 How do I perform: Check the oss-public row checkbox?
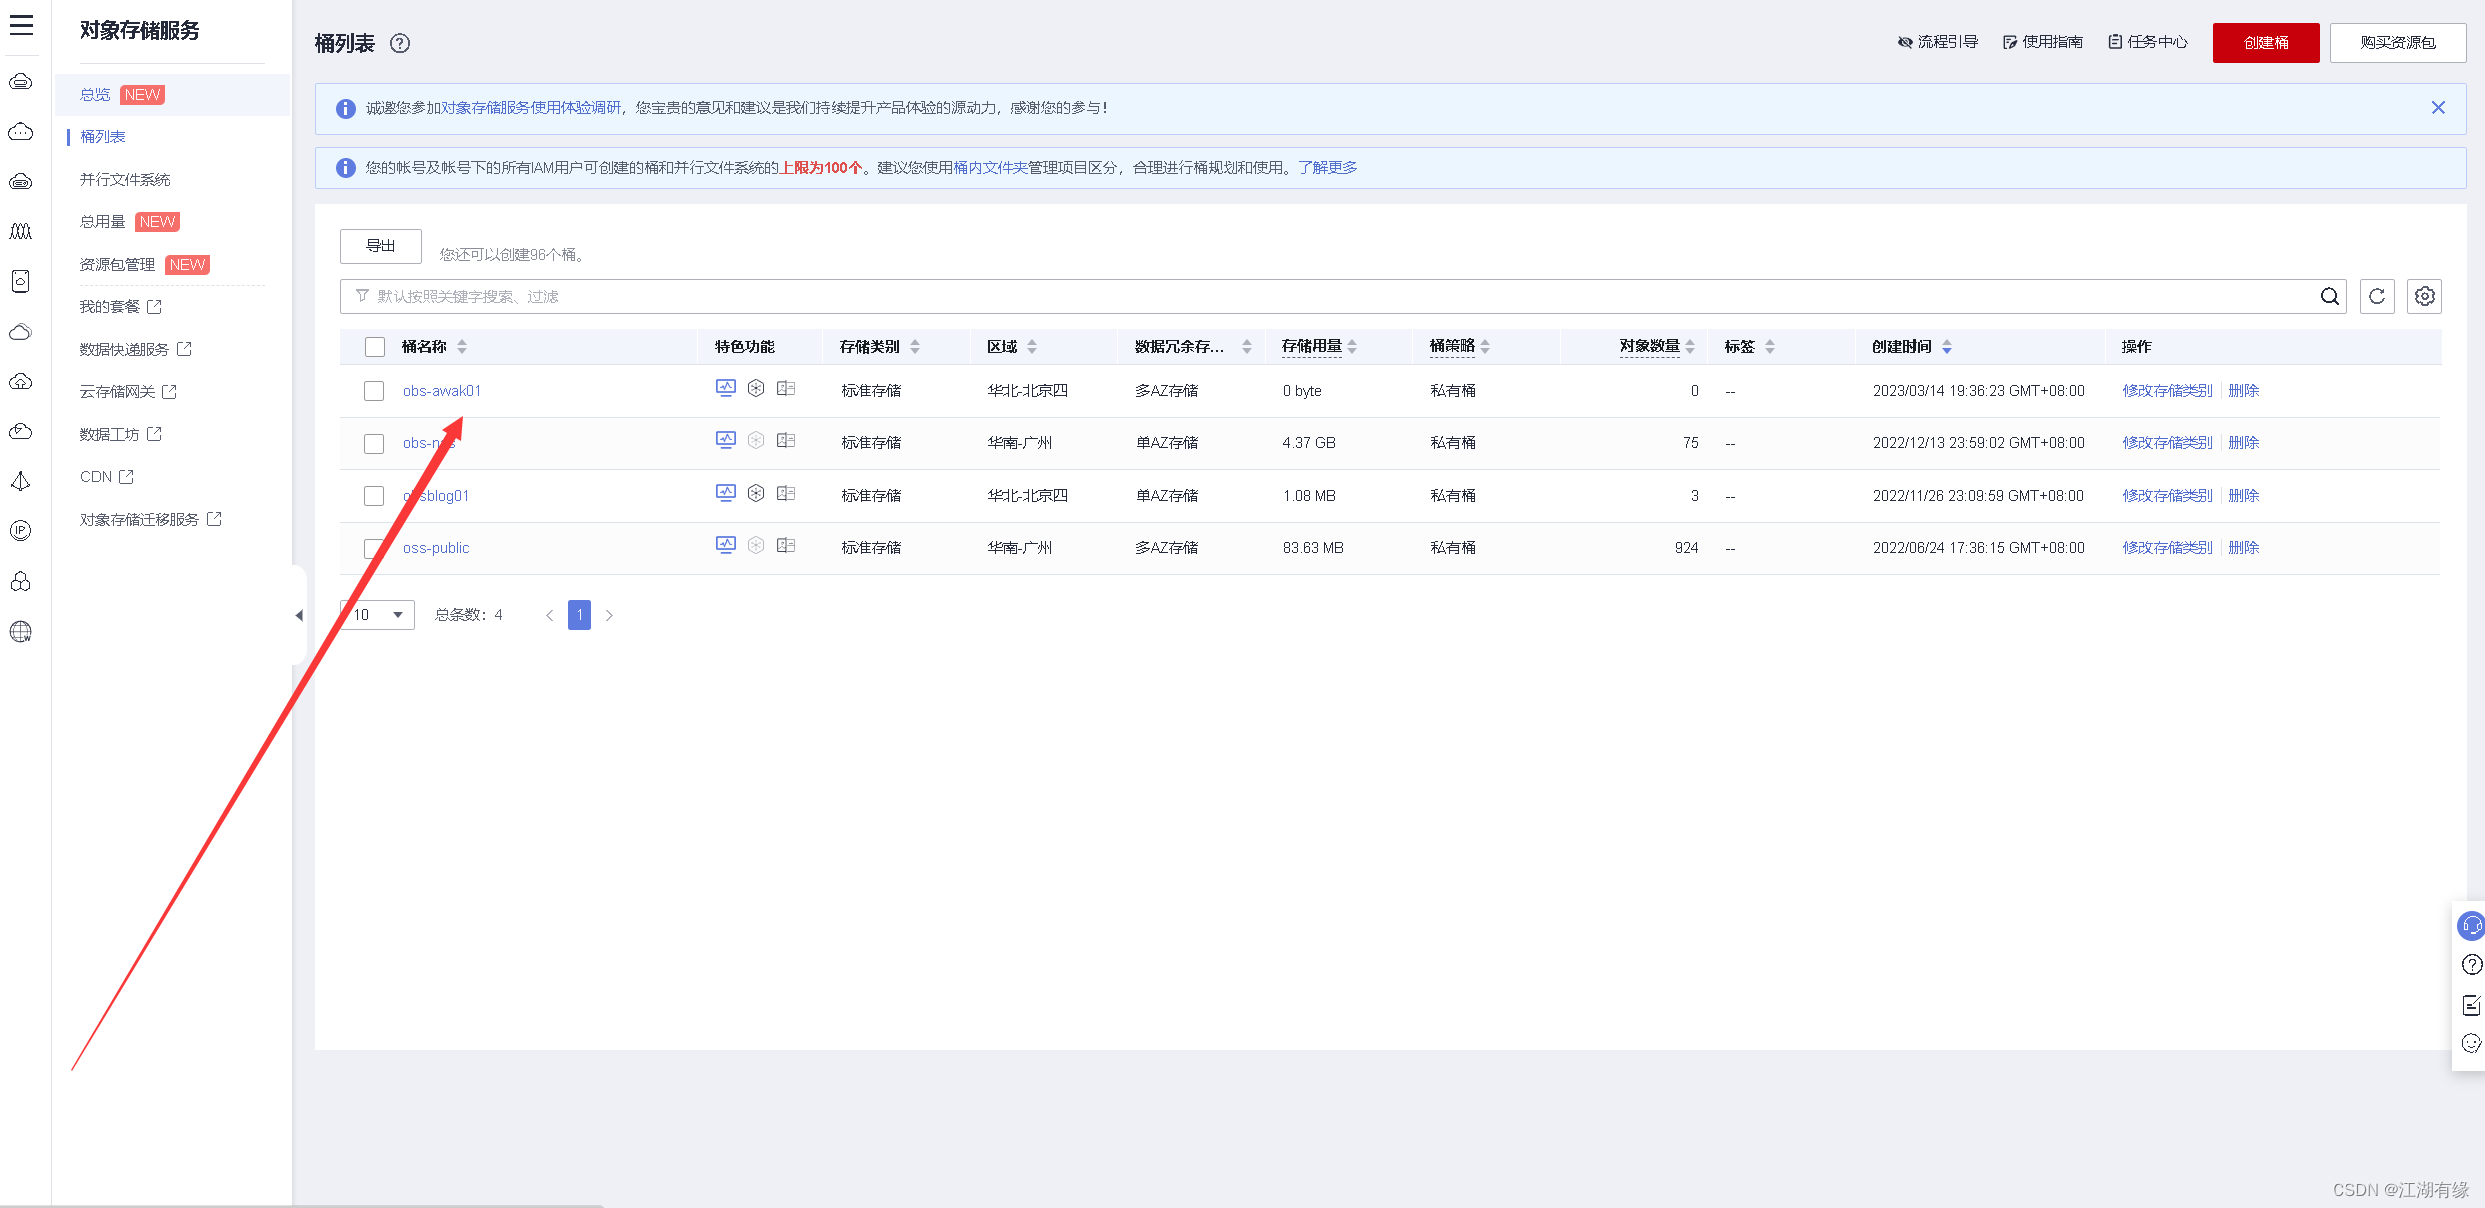374,549
